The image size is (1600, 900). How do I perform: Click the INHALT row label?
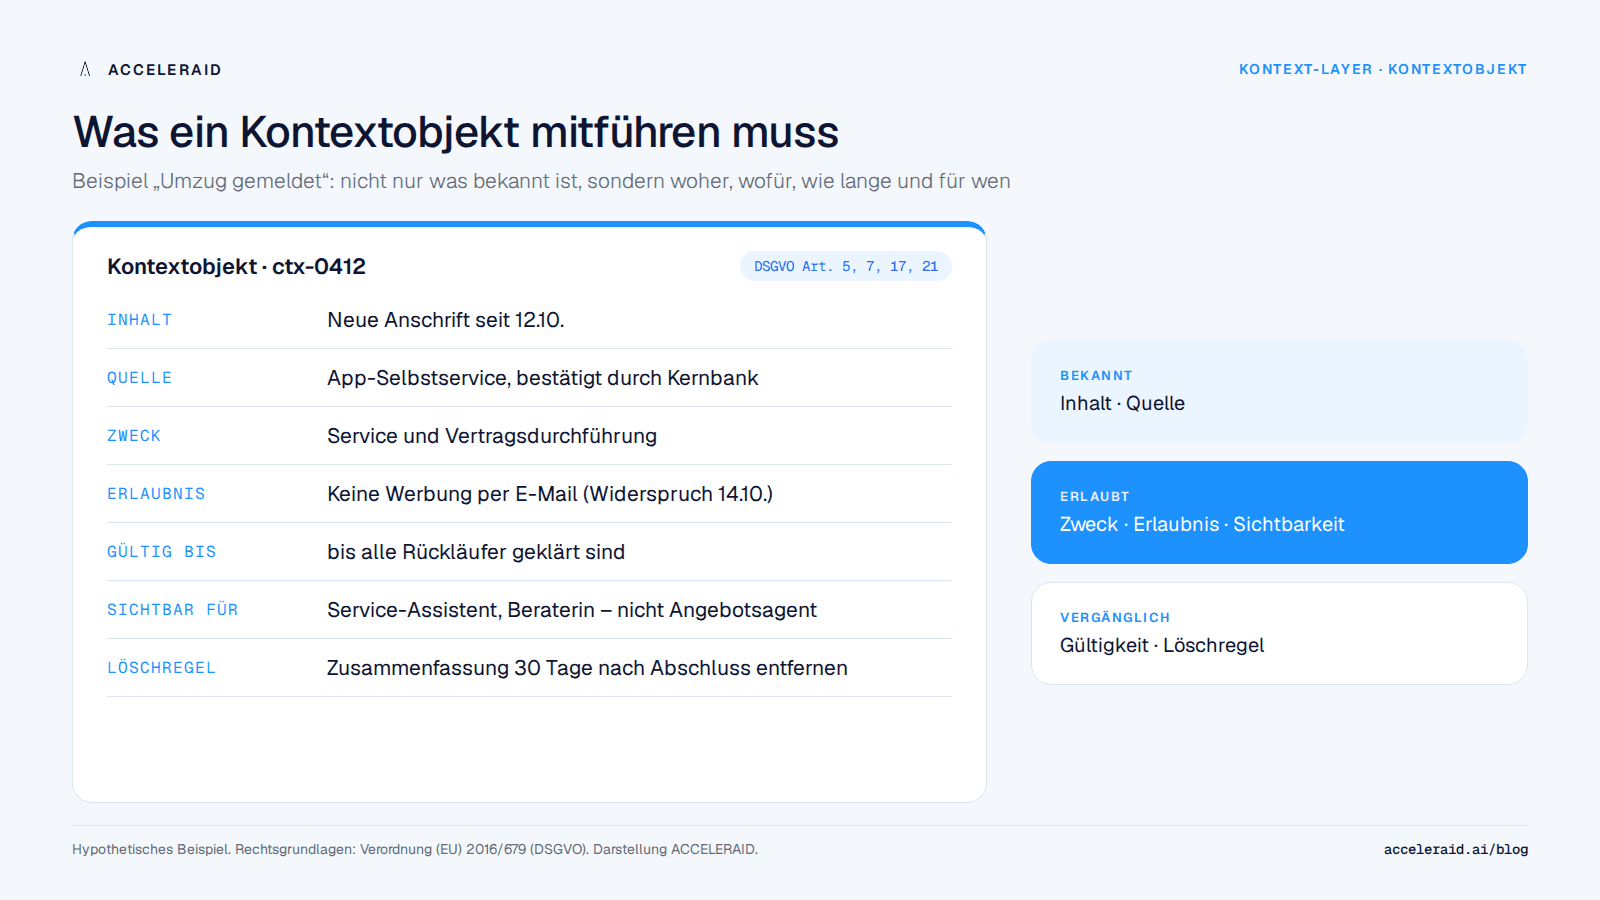click(140, 320)
